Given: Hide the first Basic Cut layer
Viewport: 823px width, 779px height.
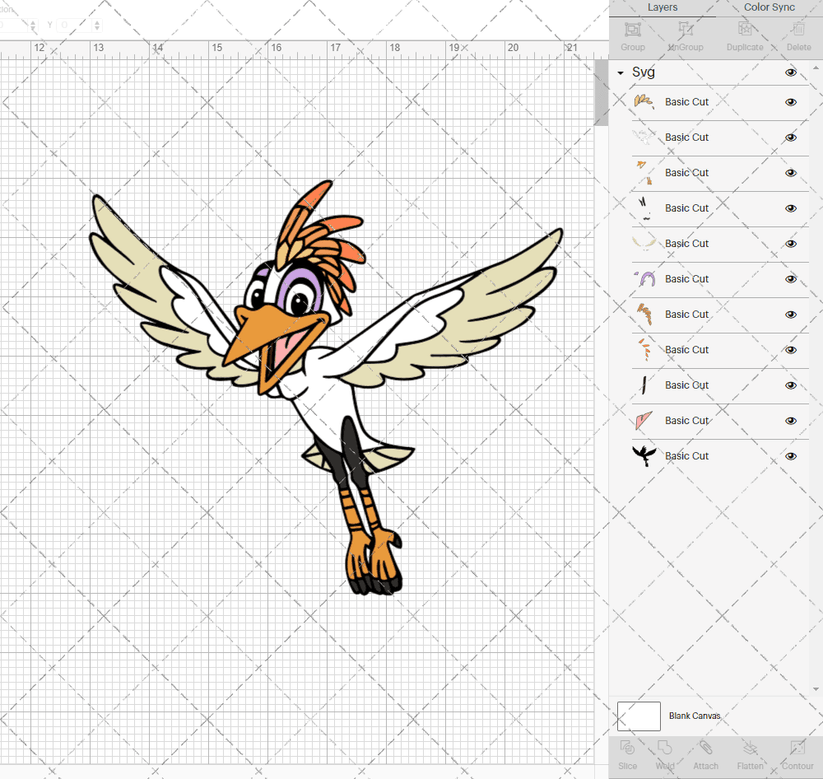Looking at the screenshot, I should (x=790, y=103).
